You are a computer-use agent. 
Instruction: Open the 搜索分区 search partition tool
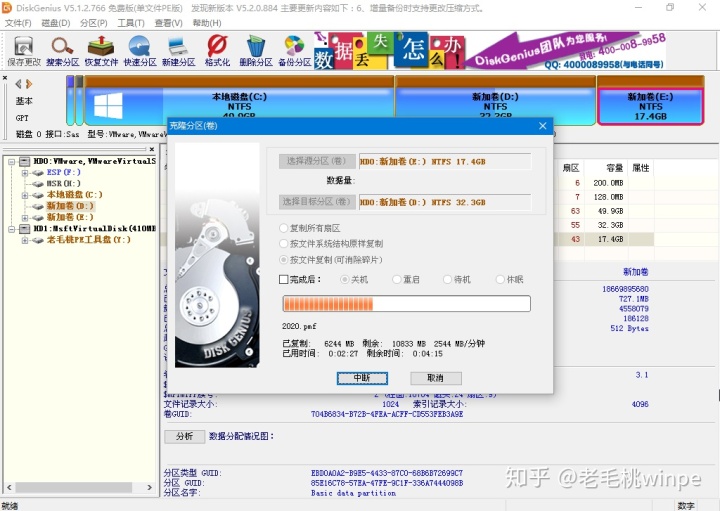coord(62,51)
